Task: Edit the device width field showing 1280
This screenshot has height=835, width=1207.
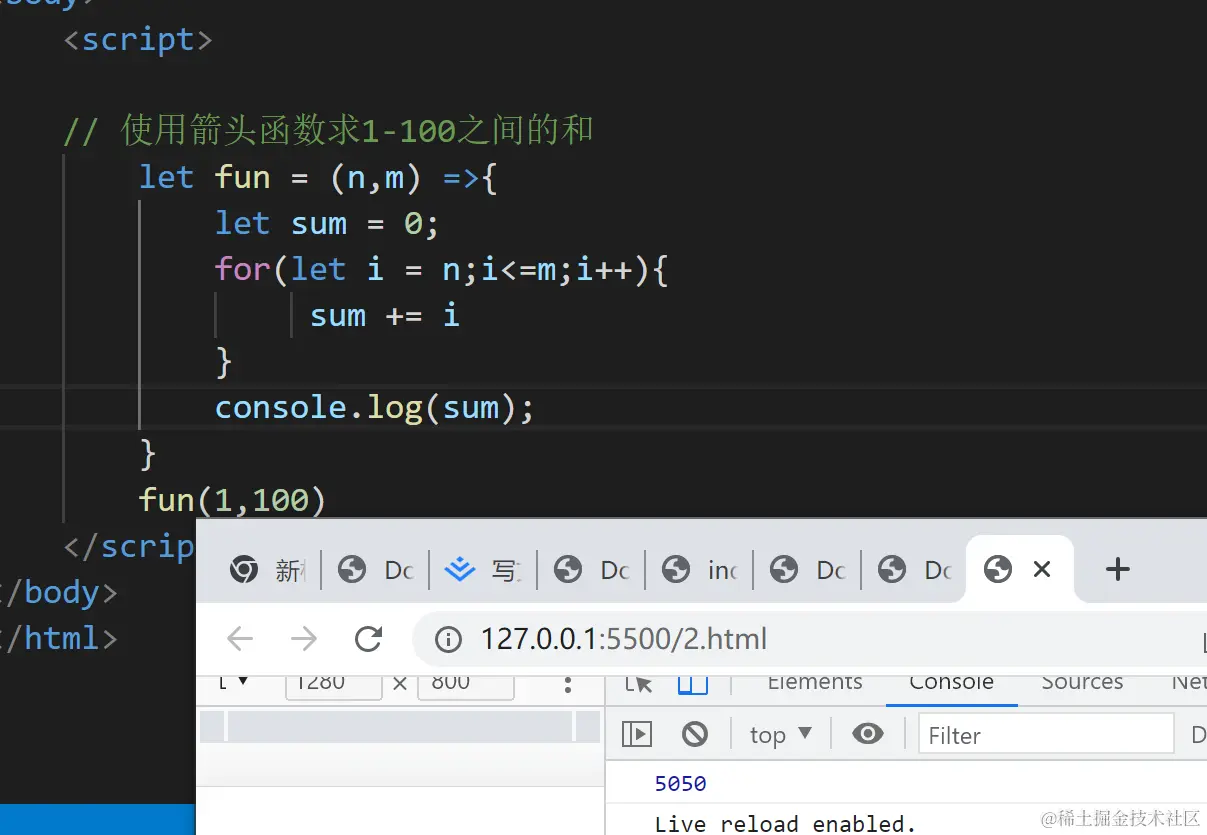Action: (334, 685)
